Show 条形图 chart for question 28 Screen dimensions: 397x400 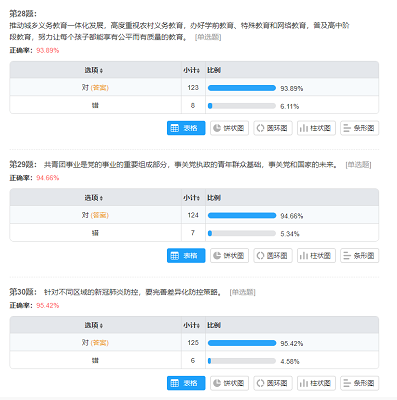tap(359, 128)
